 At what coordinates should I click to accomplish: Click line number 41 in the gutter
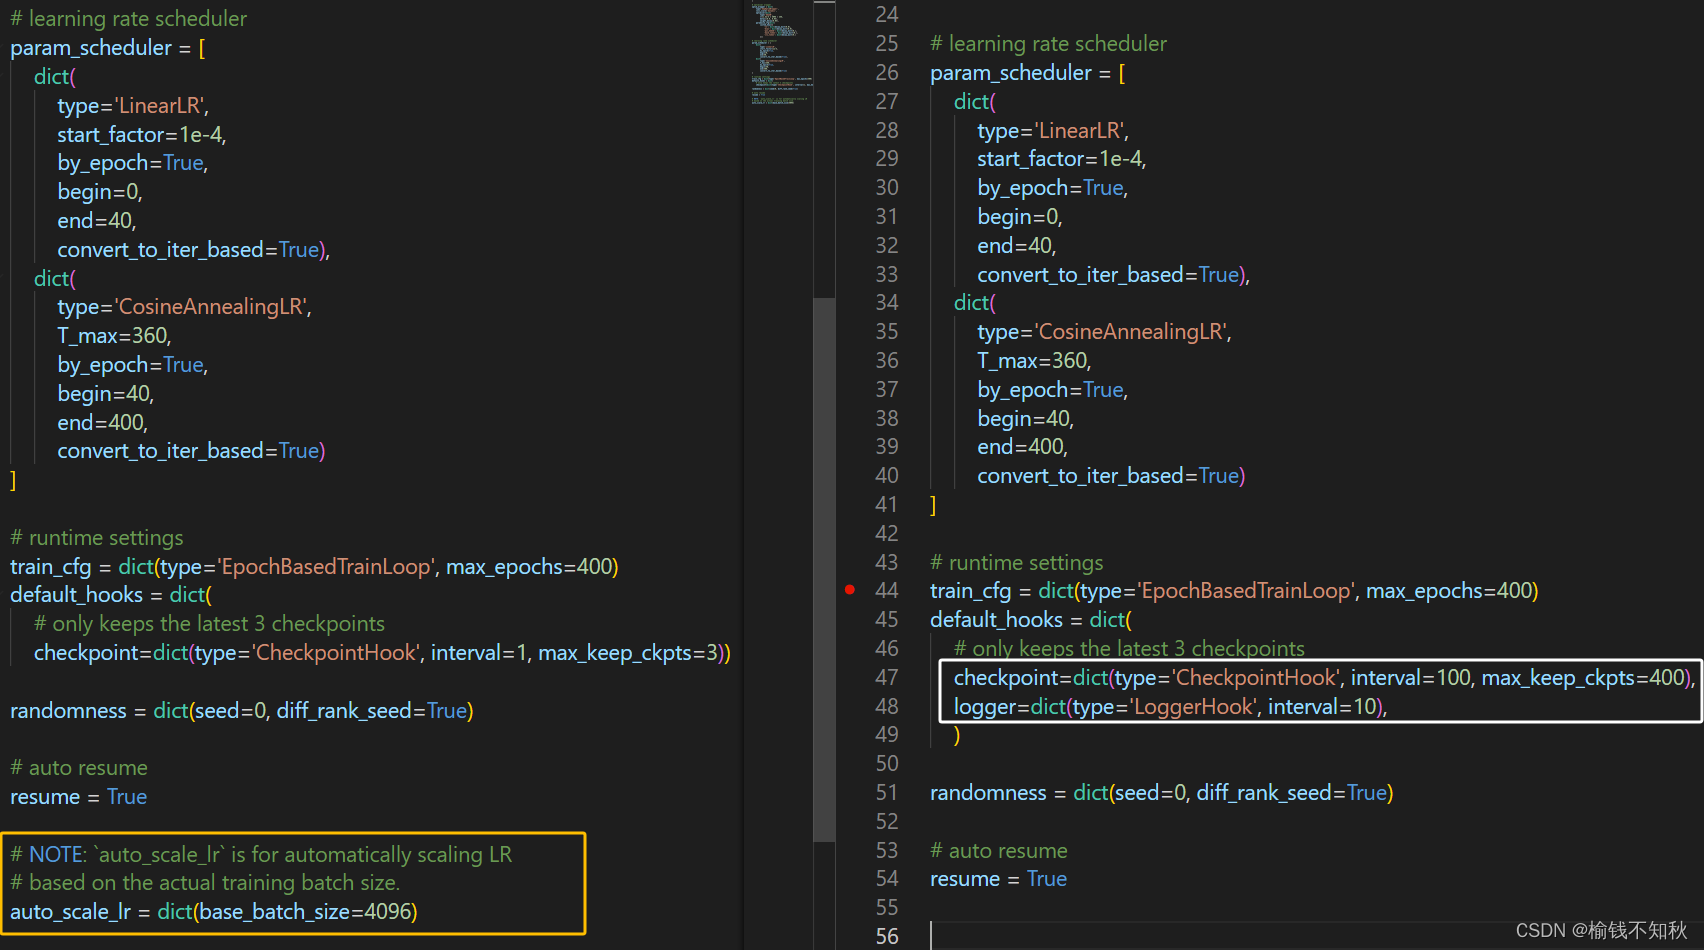click(x=887, y=505)
